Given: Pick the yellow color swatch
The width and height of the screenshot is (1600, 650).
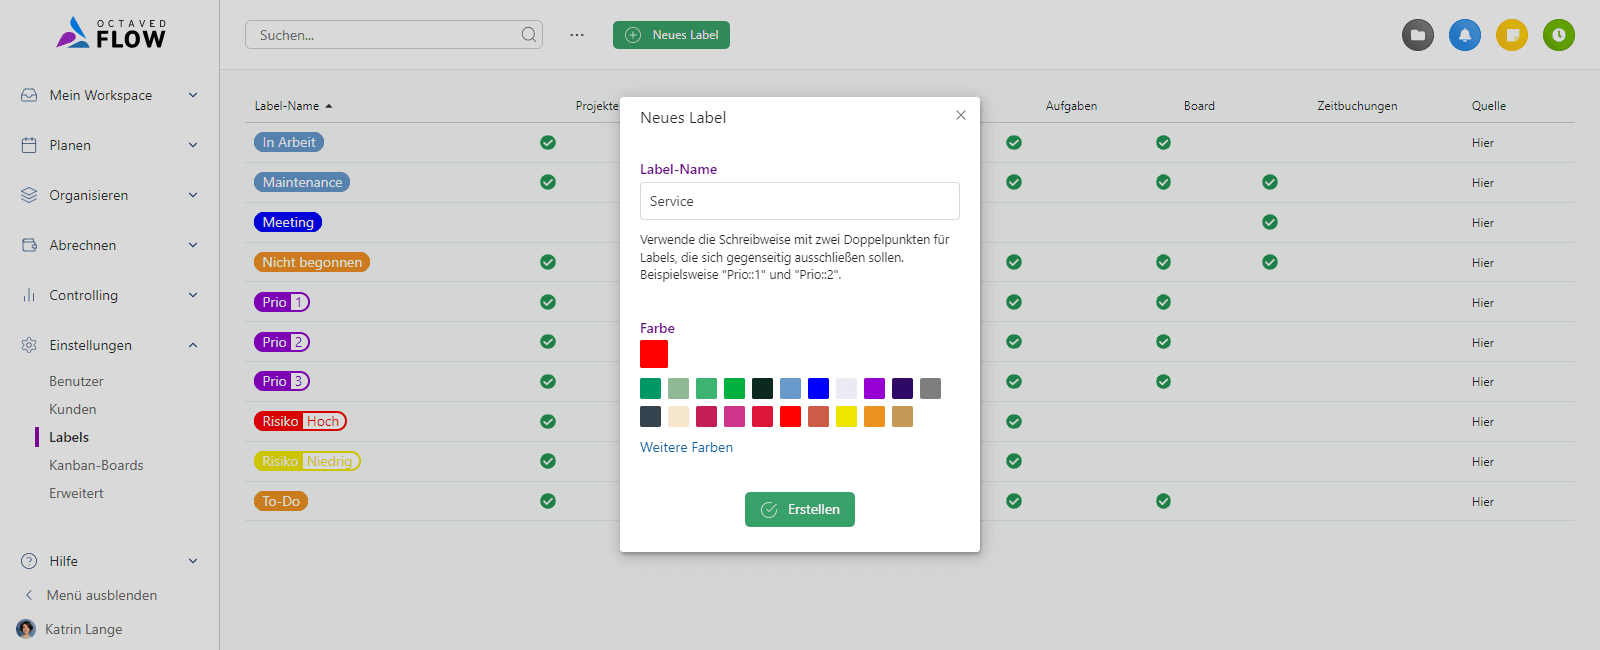Looking at the screenshot, I should [x=846, y=416].
